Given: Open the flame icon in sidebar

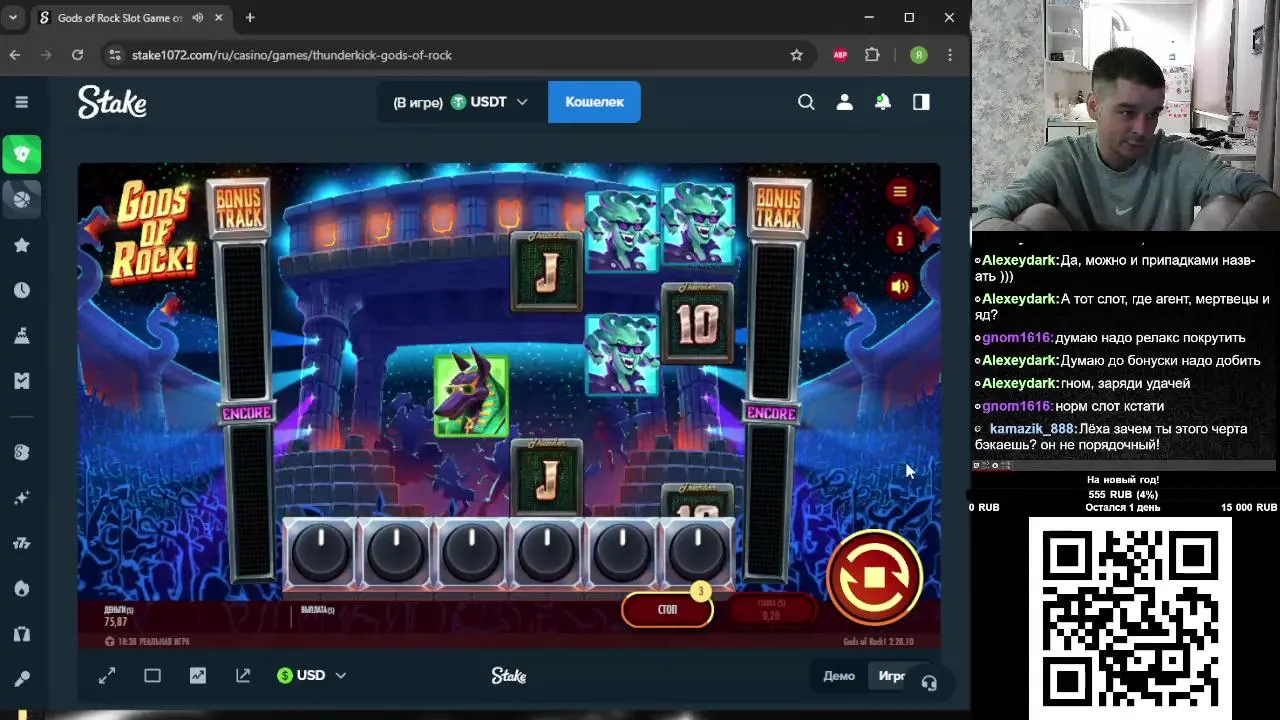Looking at the screenshot, I should click(21, 588).
